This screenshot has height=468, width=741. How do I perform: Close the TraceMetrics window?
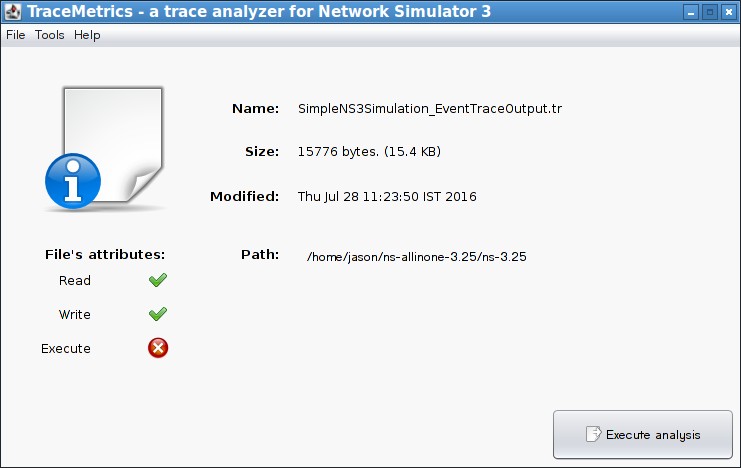(727, 11)
